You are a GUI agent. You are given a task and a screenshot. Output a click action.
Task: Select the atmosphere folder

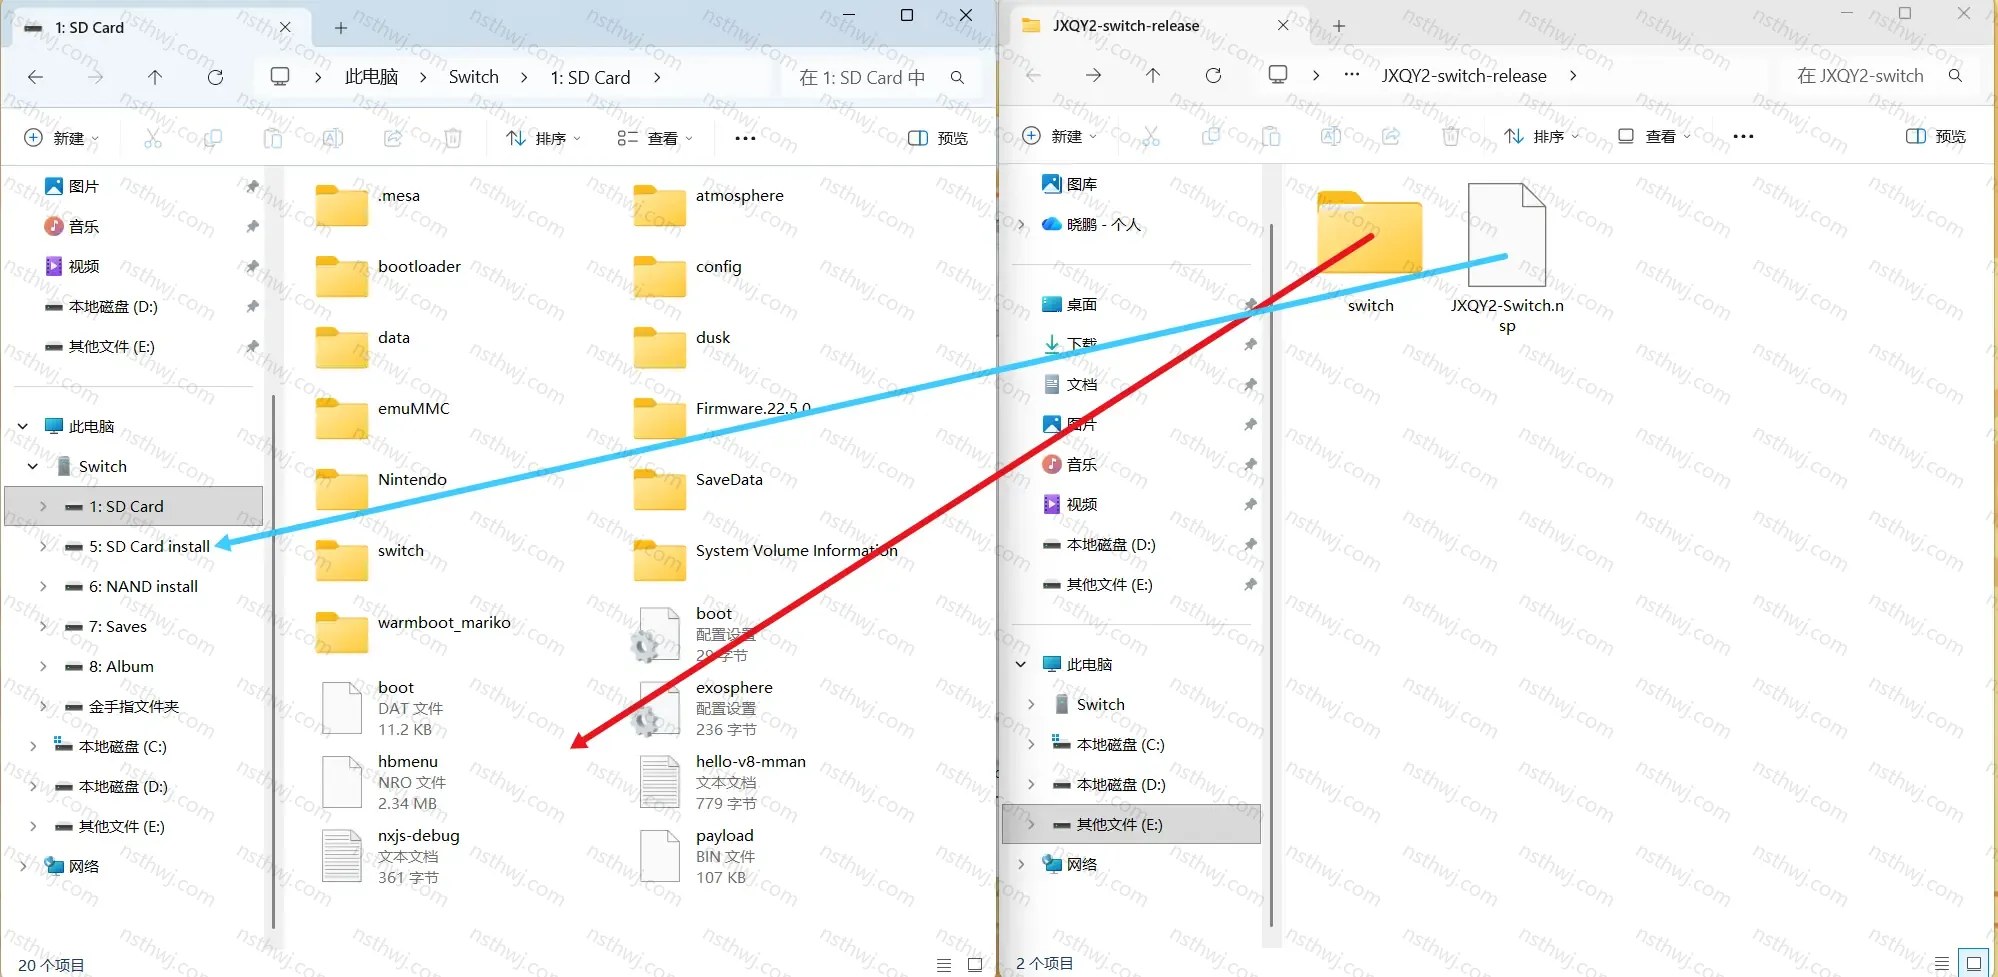tap(710, 205)
